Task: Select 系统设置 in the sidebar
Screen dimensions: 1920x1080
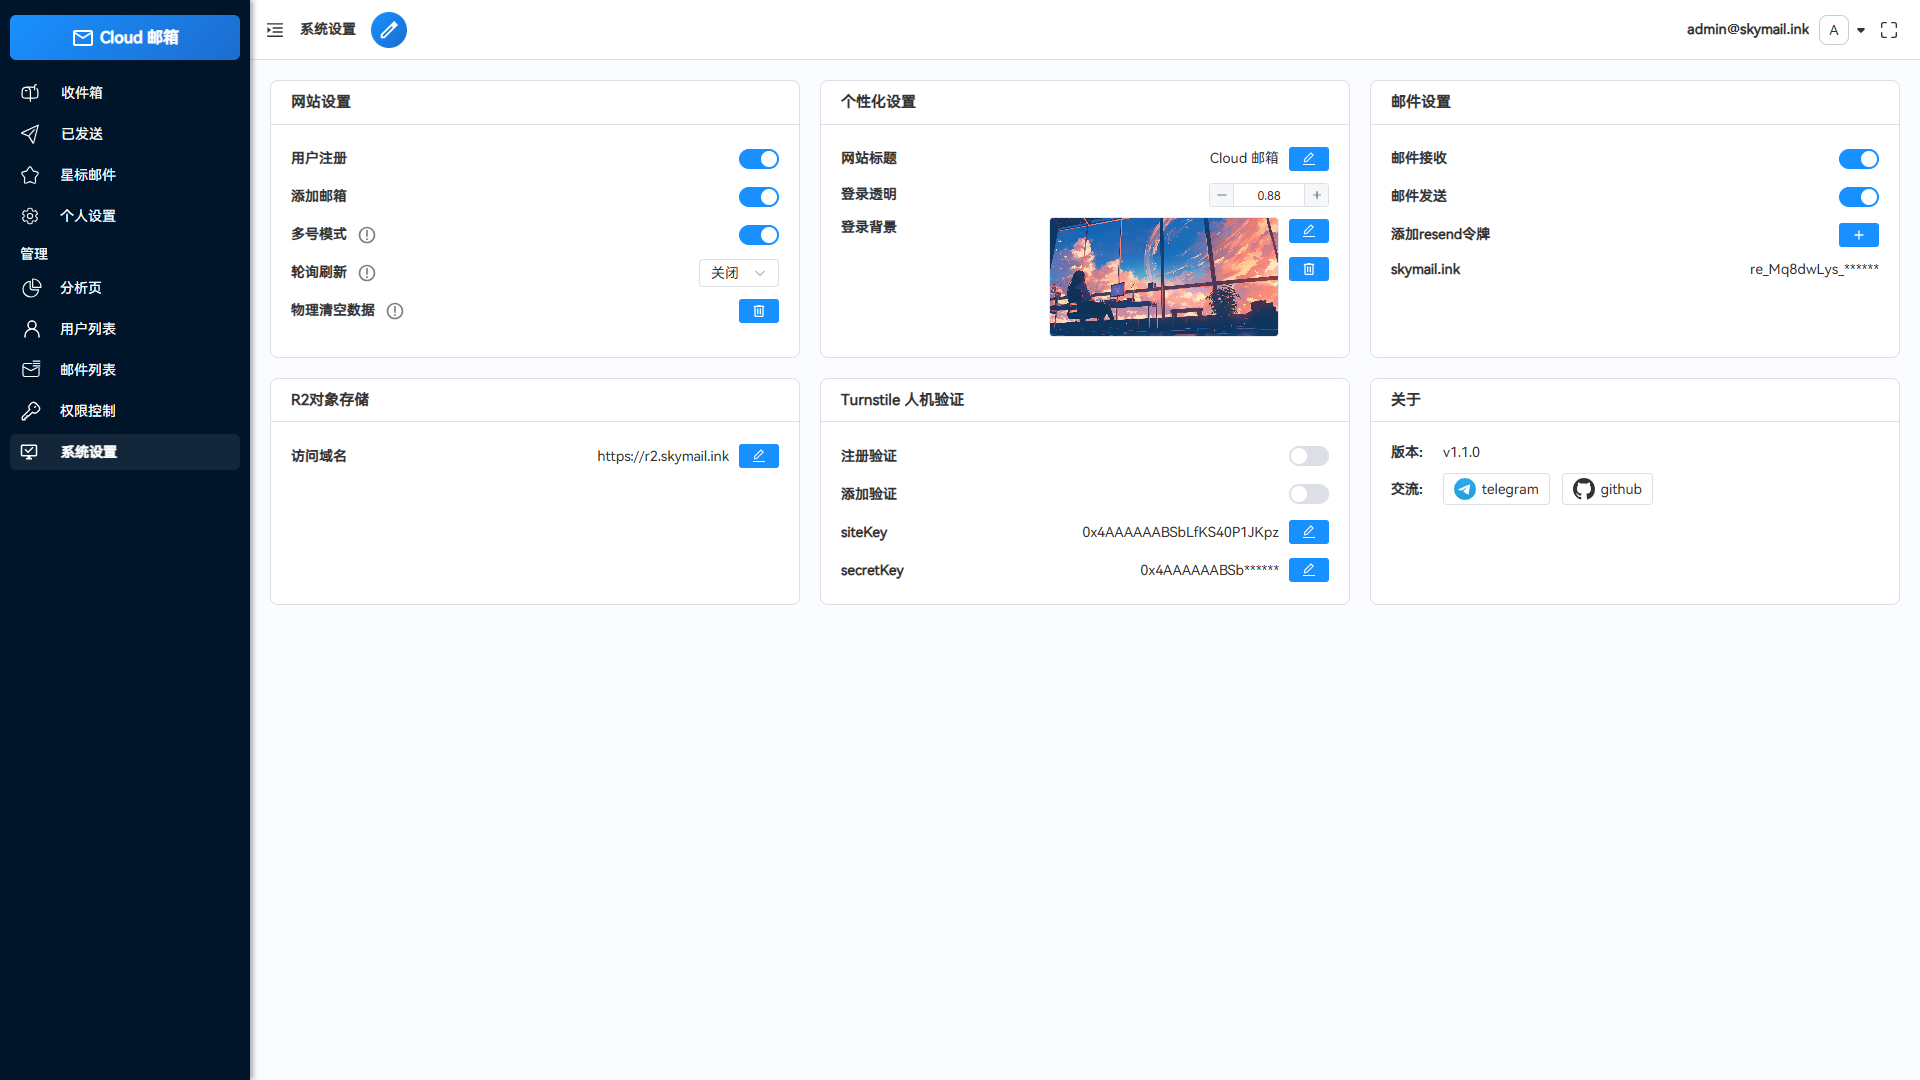Action: (x=125, y=451)
